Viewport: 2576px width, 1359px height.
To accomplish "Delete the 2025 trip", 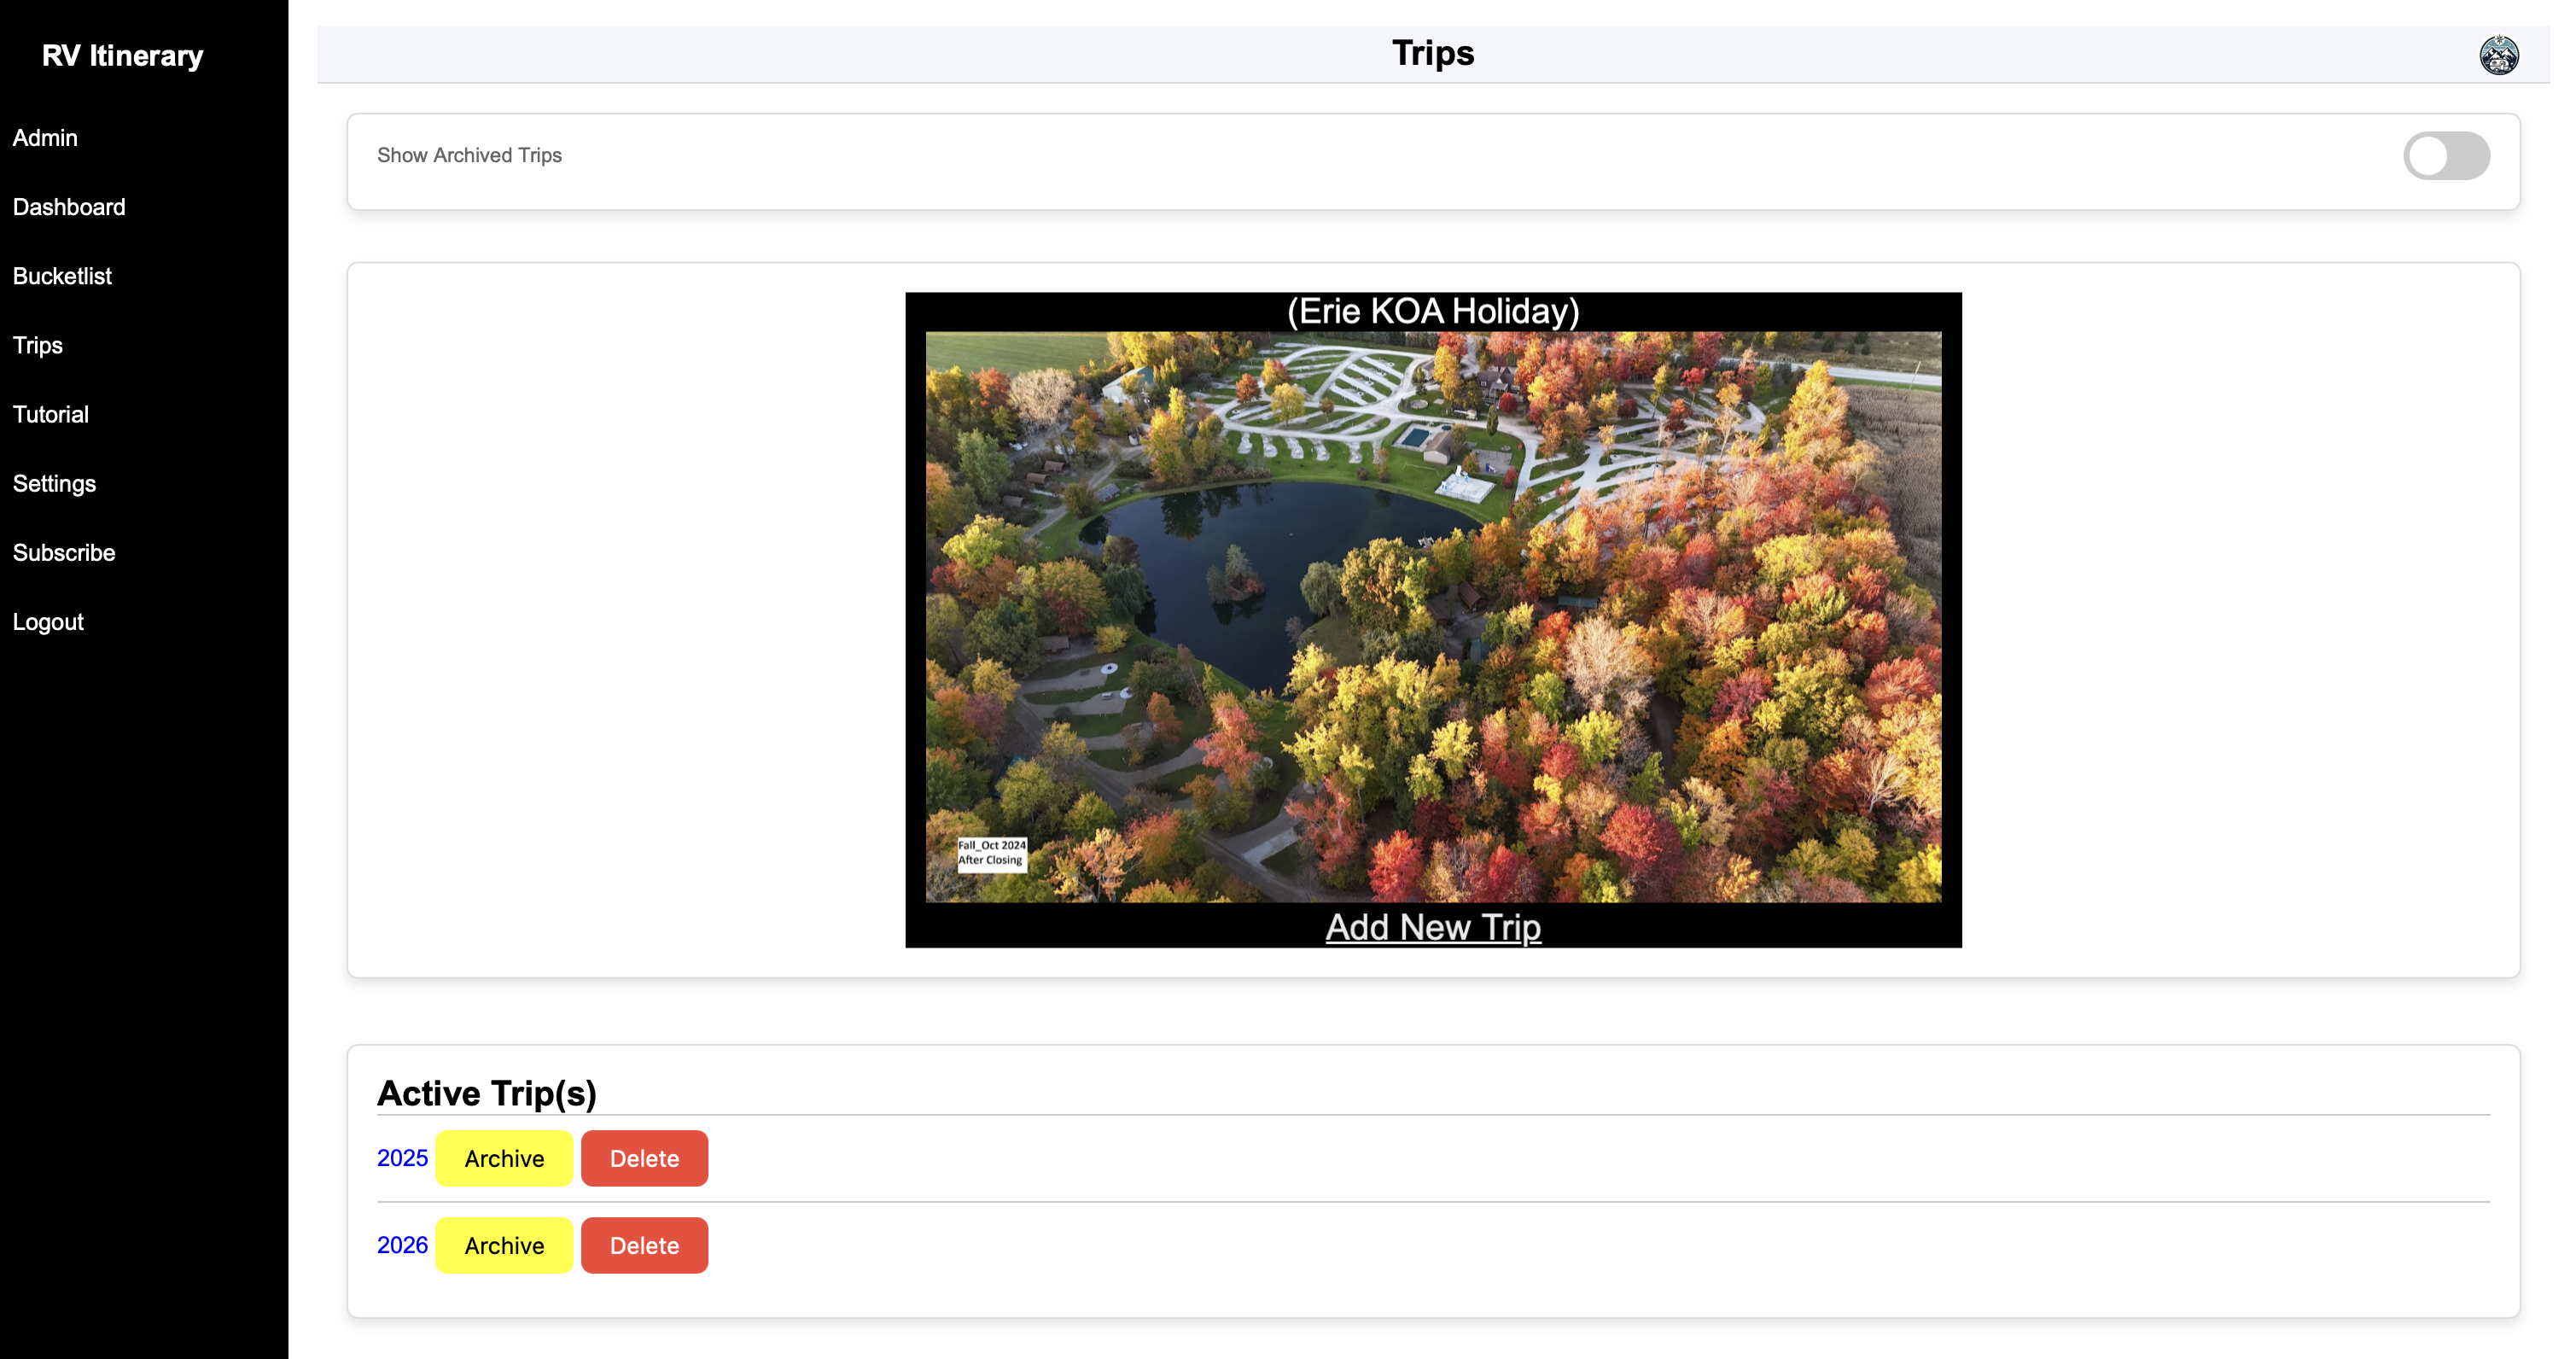I will click(644, 1158).
